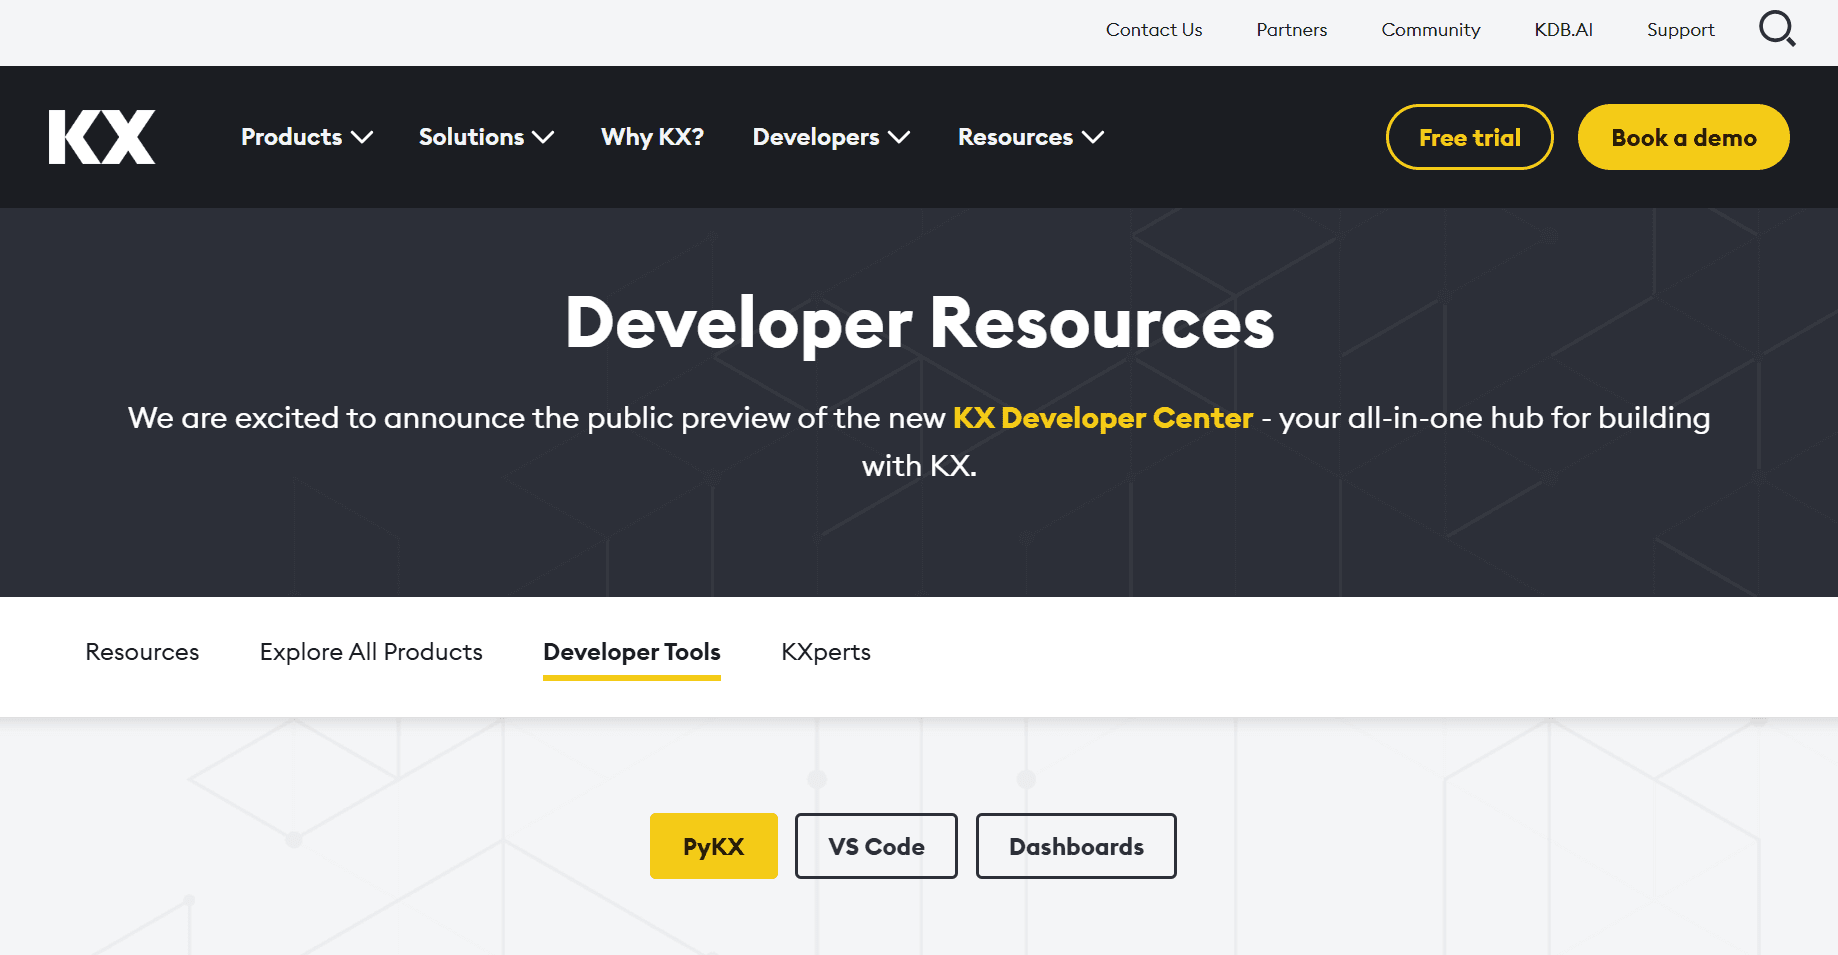Go to Support page
This screenshot has height=955, width=1838.
[1681, 30]
